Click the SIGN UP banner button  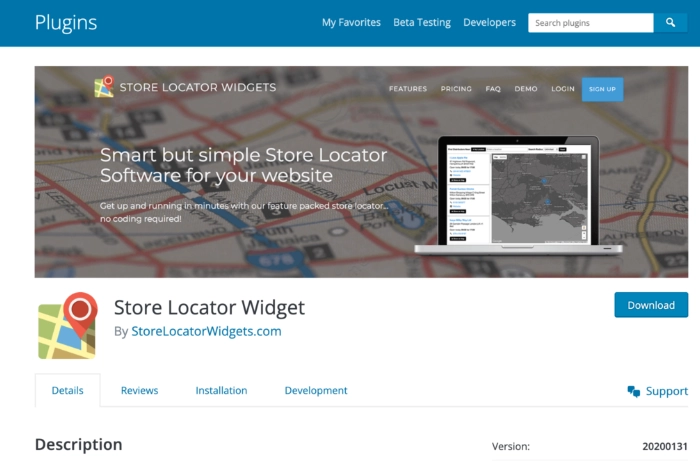point(602,89)
